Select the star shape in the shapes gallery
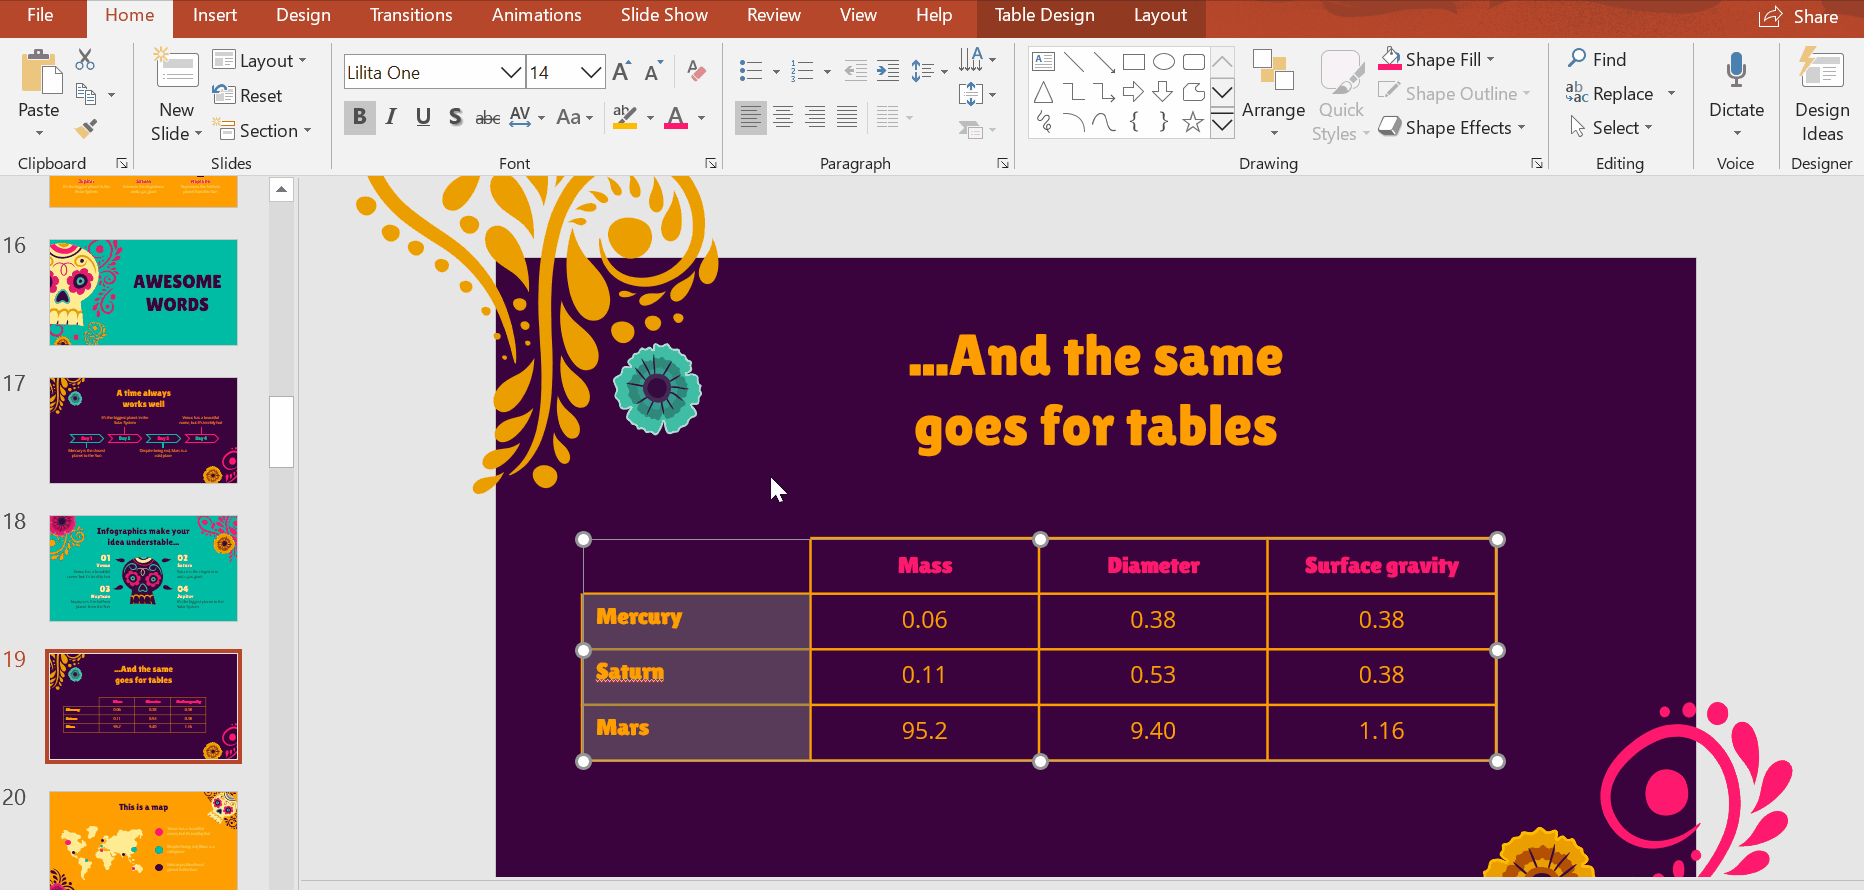The width and height of the screenshot is (1864, 890). (1192, 122)
